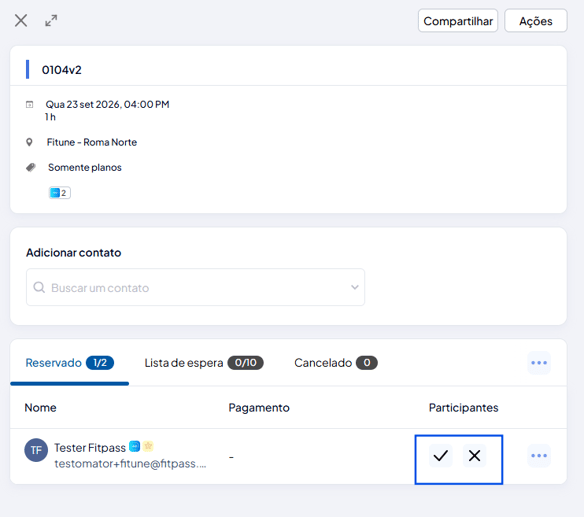The width and height of the screenshot is (584, 517).
Task: Click the Compartilhar button
Action: pos(458,21)
